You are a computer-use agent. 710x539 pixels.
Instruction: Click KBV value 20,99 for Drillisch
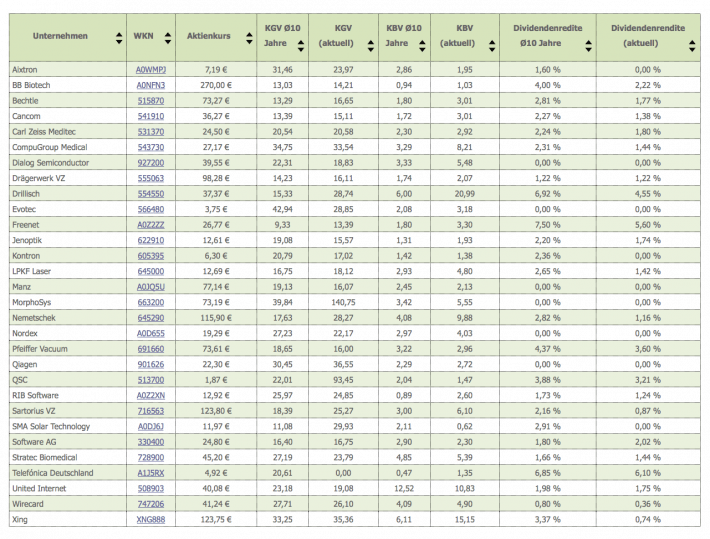click(465, 194)
